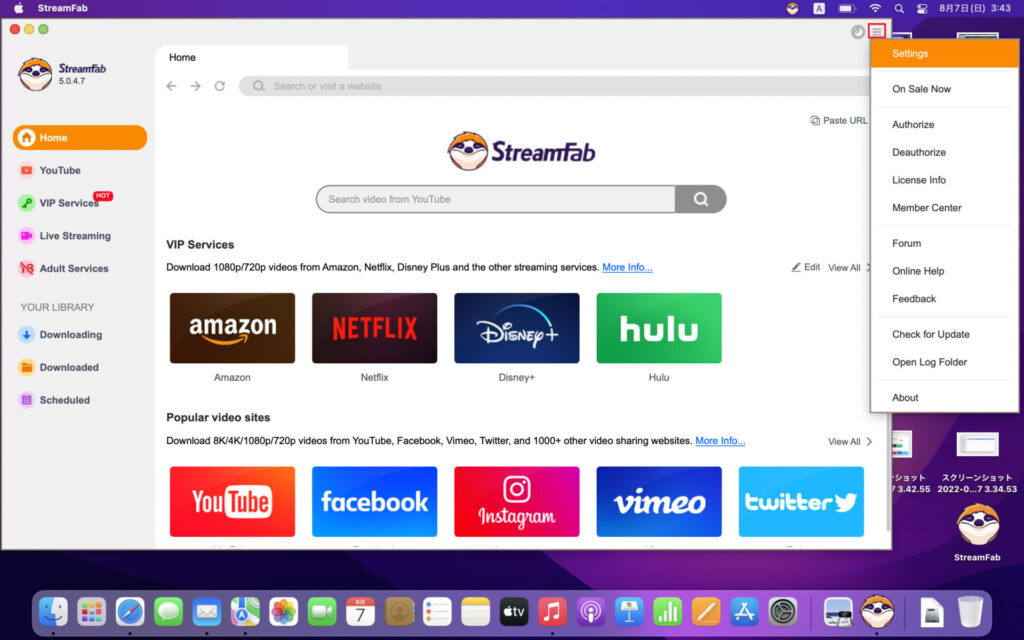
Task: Open License Info from the menu
Action: [x=944, y=180]
